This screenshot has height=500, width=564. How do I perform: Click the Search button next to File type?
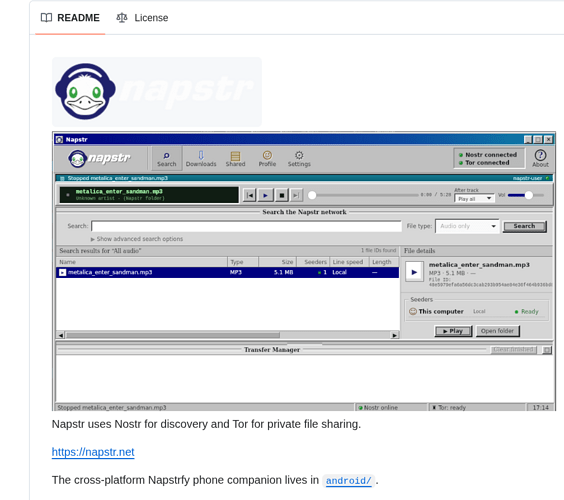click(x=524, y=226)
